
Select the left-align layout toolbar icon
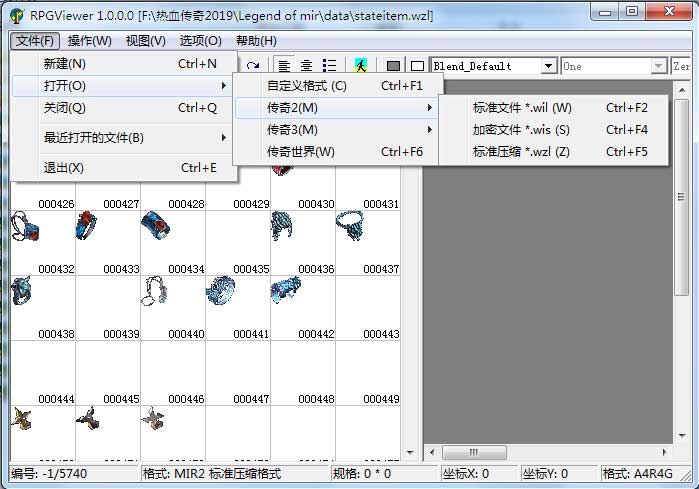(284, 66)
